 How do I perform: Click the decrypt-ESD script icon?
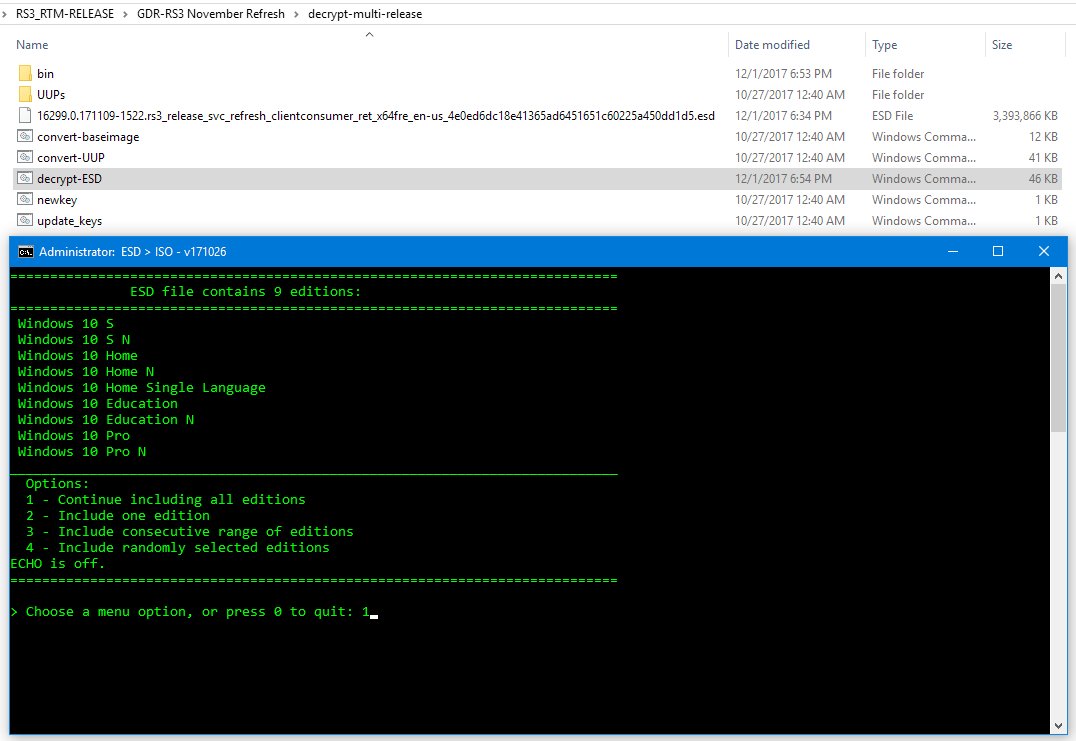click(x=25, y=178)
